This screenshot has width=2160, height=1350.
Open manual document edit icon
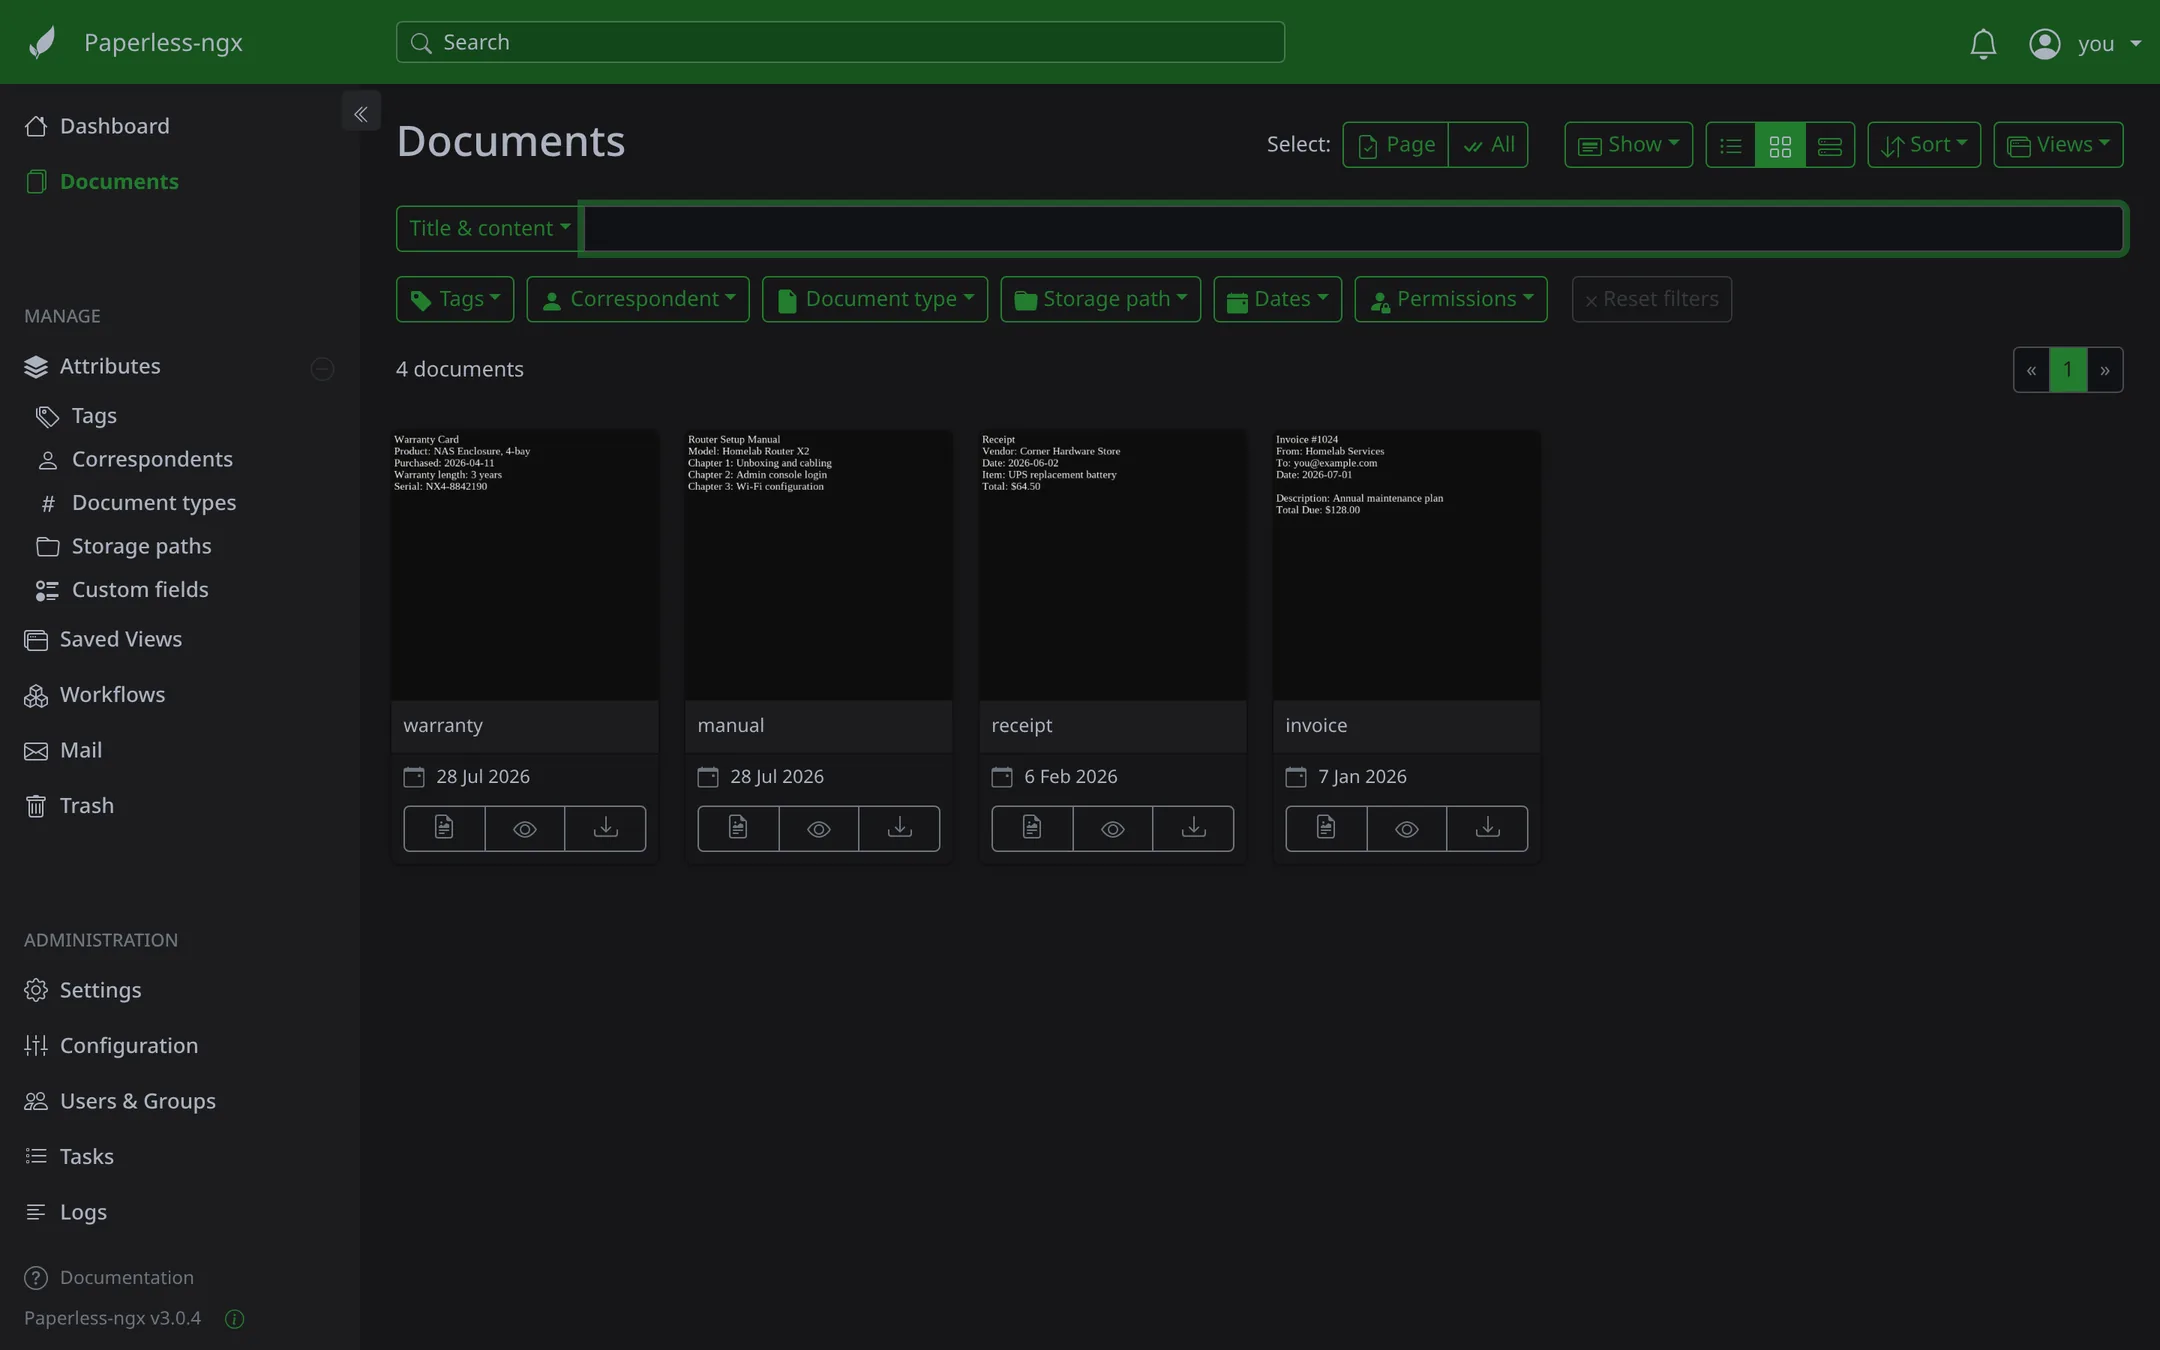click(x=738, y=828)
